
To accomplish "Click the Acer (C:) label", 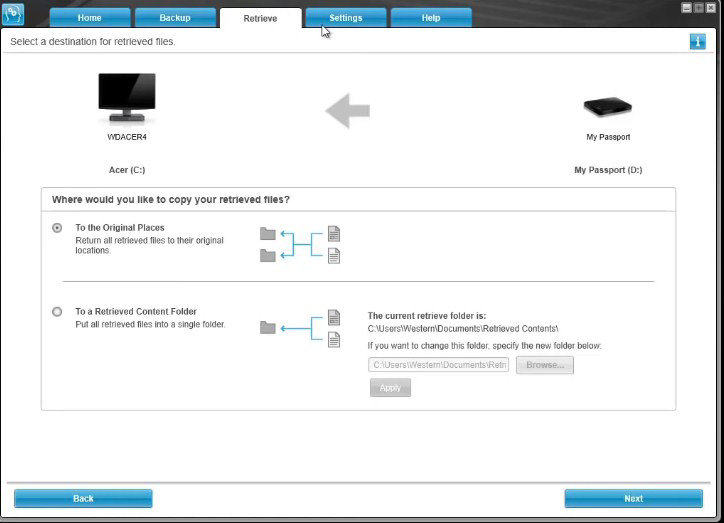I will [x=127, y=170].
